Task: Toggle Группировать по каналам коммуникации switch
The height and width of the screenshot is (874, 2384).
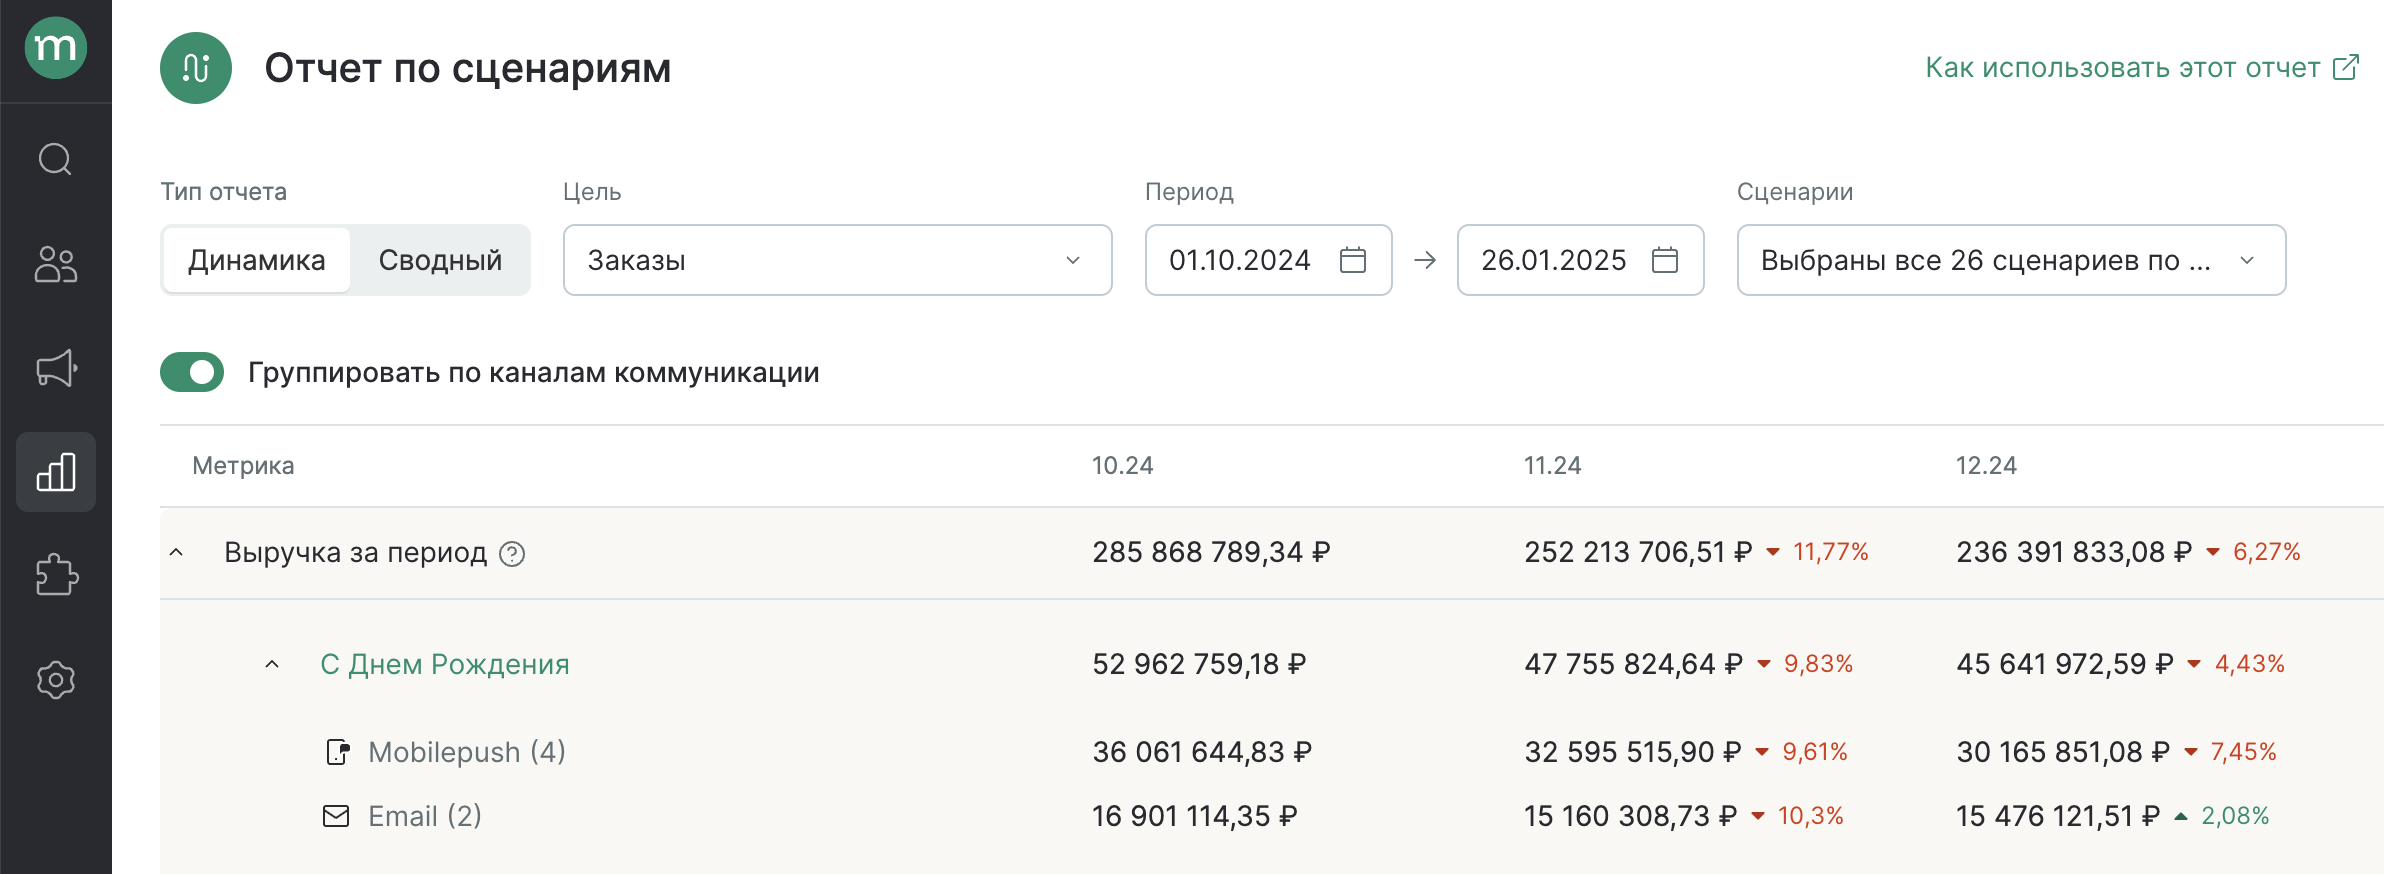Action: pos(192,372)
